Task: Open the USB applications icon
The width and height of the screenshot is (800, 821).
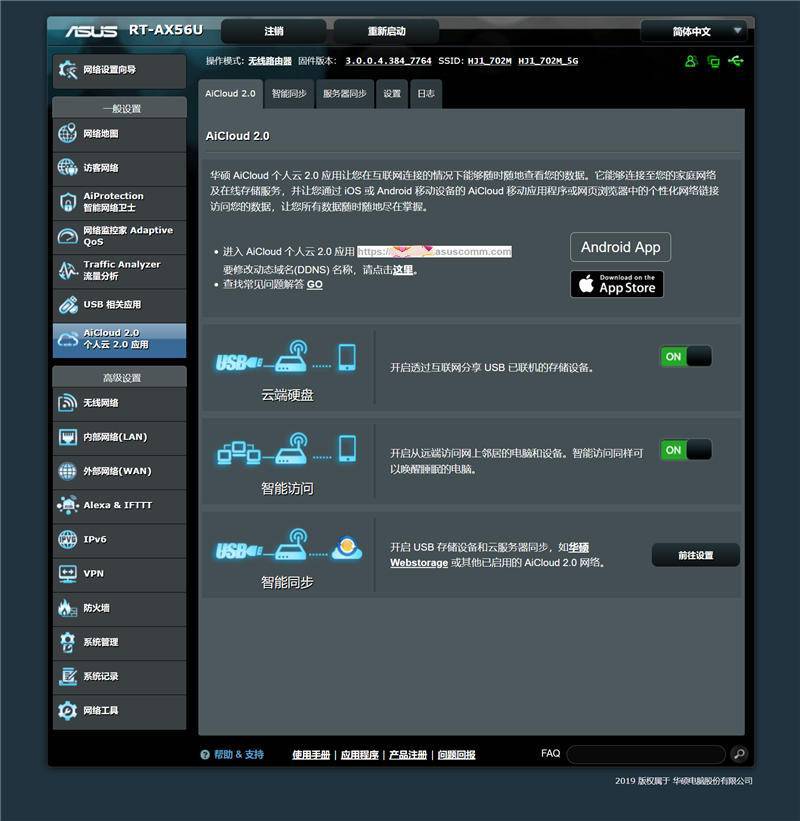Action: [x=68, y=305]
